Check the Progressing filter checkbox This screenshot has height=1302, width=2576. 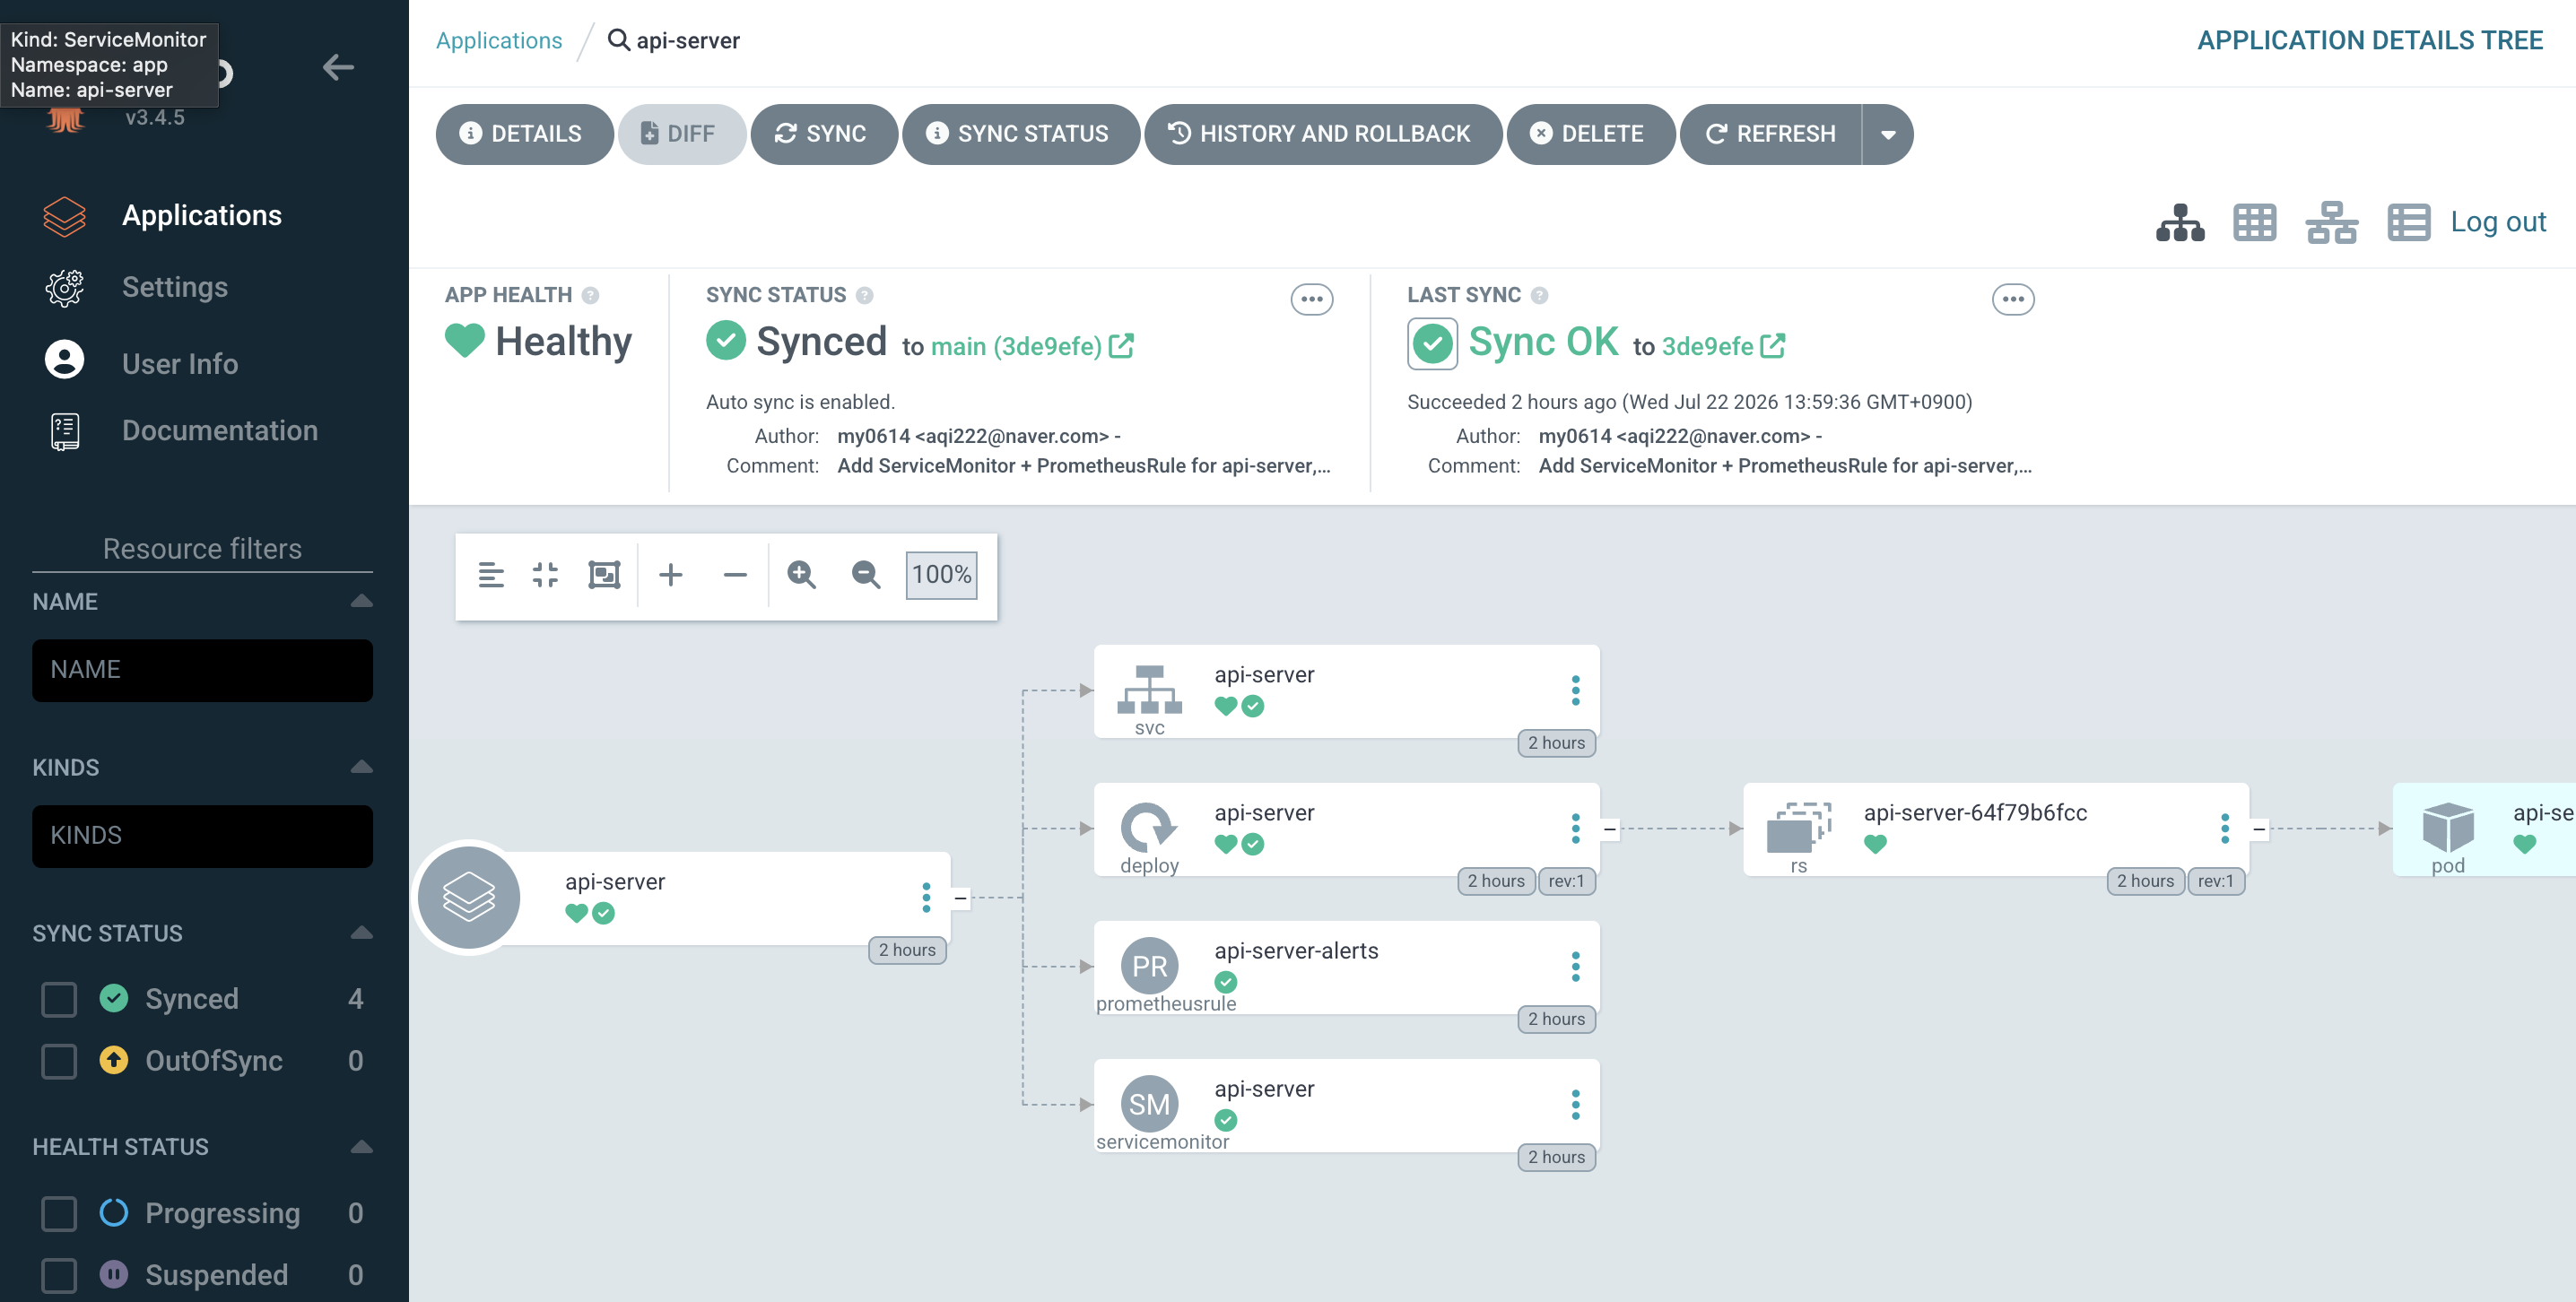[x=59, y=1213]
